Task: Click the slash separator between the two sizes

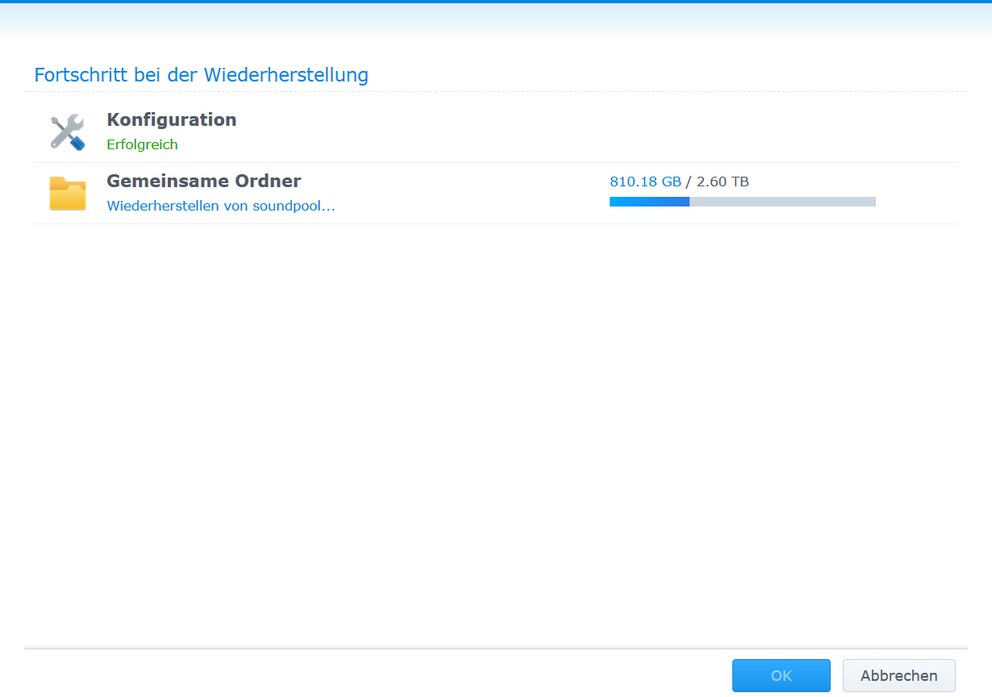Action: (x=689, y=182)
